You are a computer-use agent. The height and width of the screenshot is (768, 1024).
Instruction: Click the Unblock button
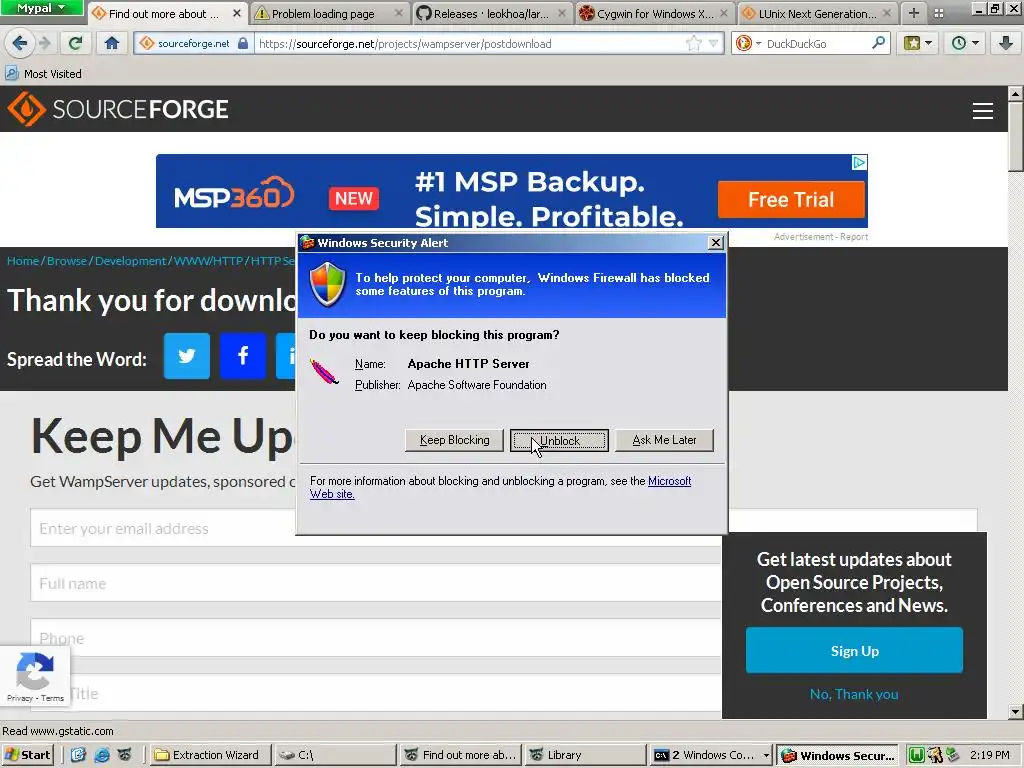(x=558, y=440)
